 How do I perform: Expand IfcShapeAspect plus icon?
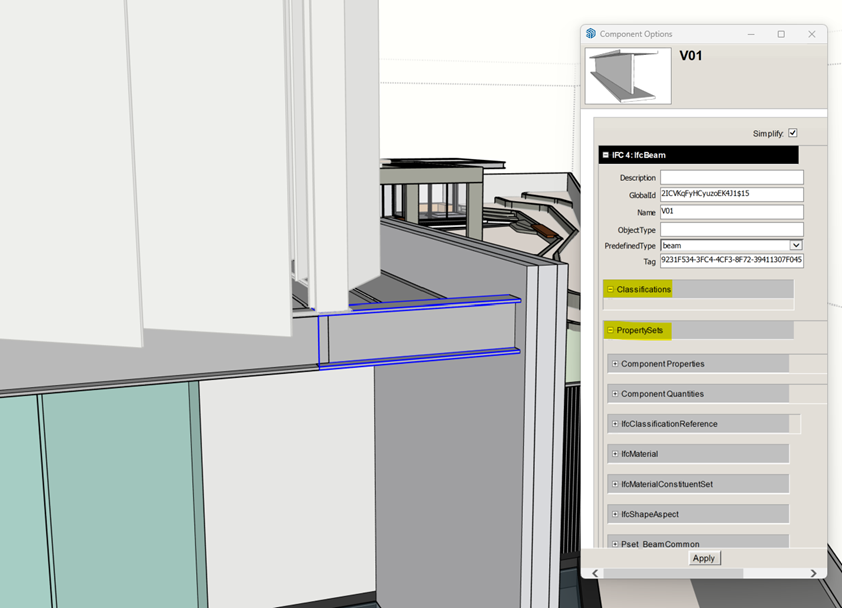(x=615, y=514)
